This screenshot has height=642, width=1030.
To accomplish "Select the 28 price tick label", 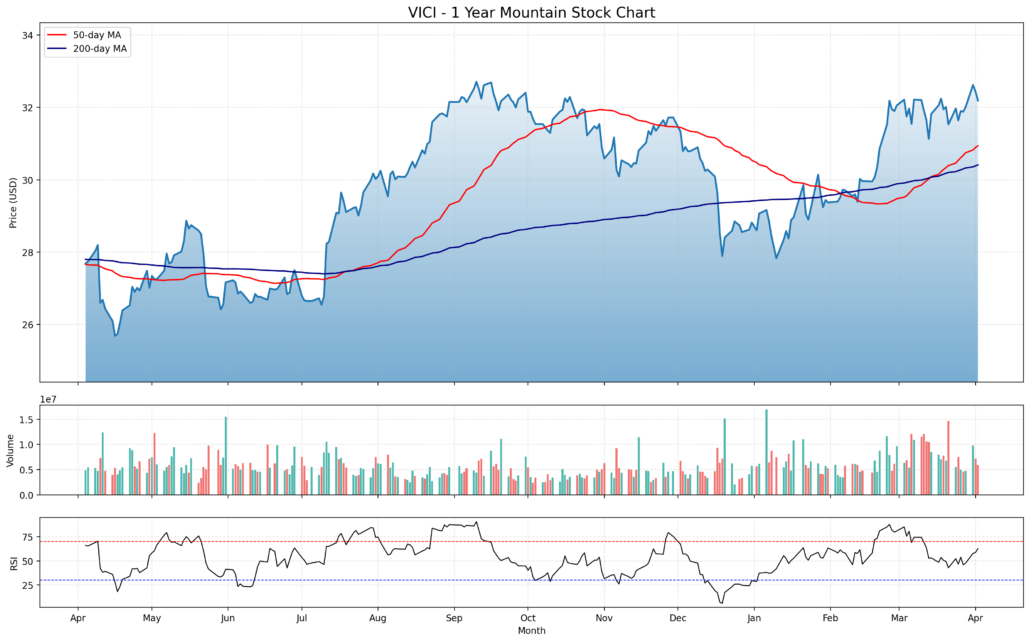I will pyautogui.click(x=27, y=252).
